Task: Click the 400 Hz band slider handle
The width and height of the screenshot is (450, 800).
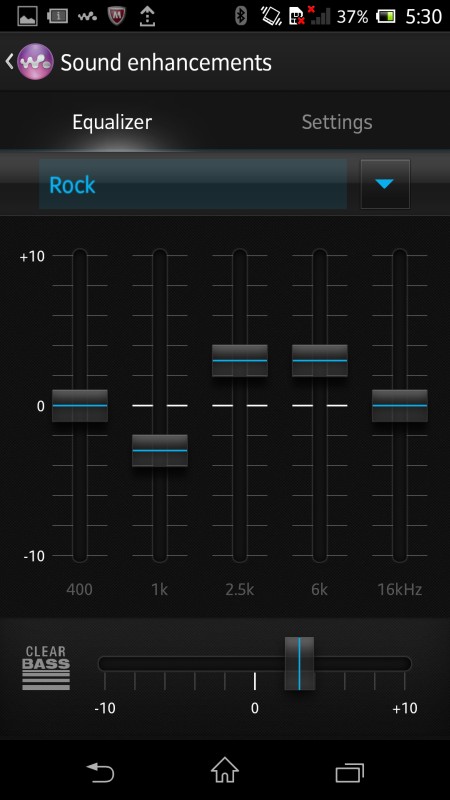Action: pyautogui.click(x=80, y=406)
